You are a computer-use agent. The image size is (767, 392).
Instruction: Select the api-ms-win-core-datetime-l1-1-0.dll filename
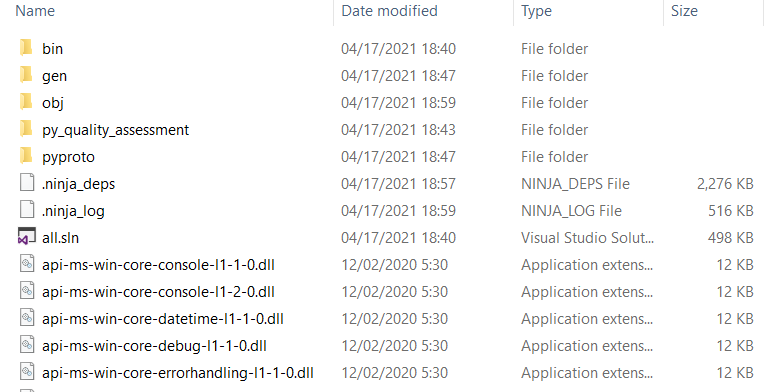[x=163, y=319]
